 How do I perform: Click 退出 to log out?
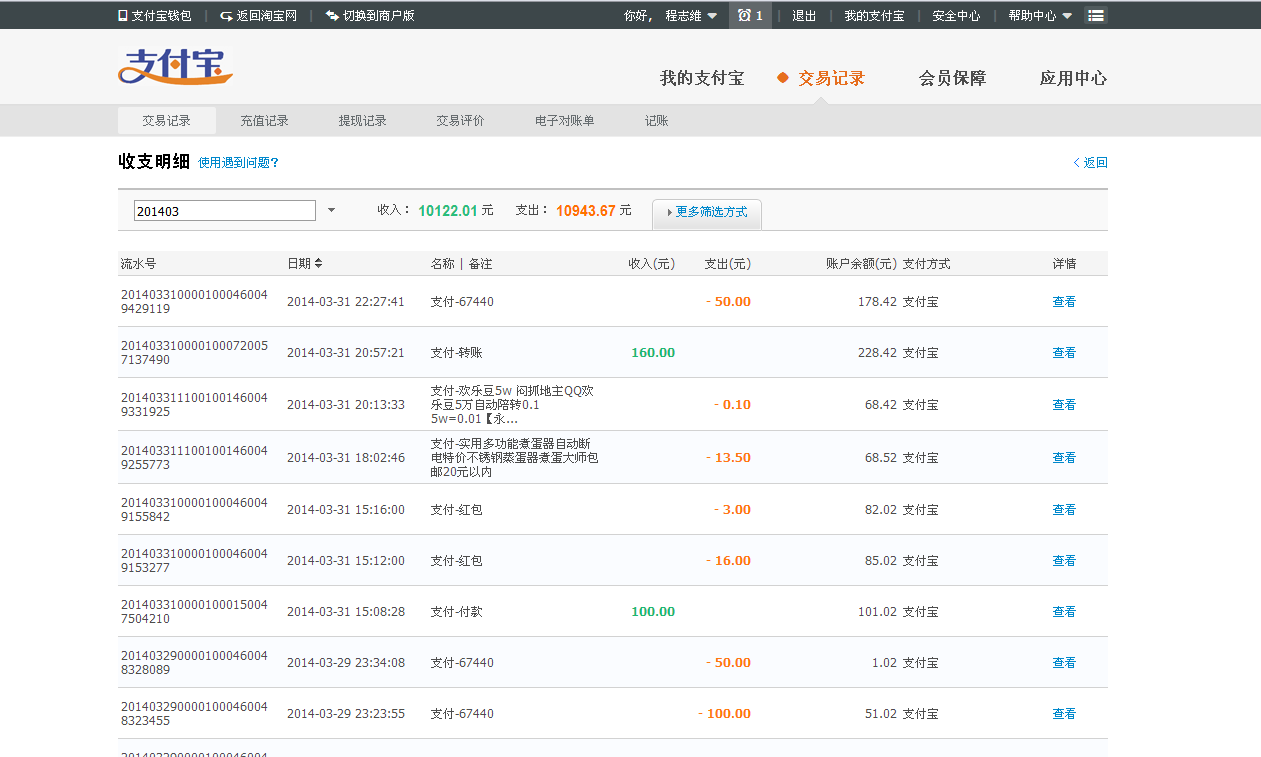(x=804, y=16)
